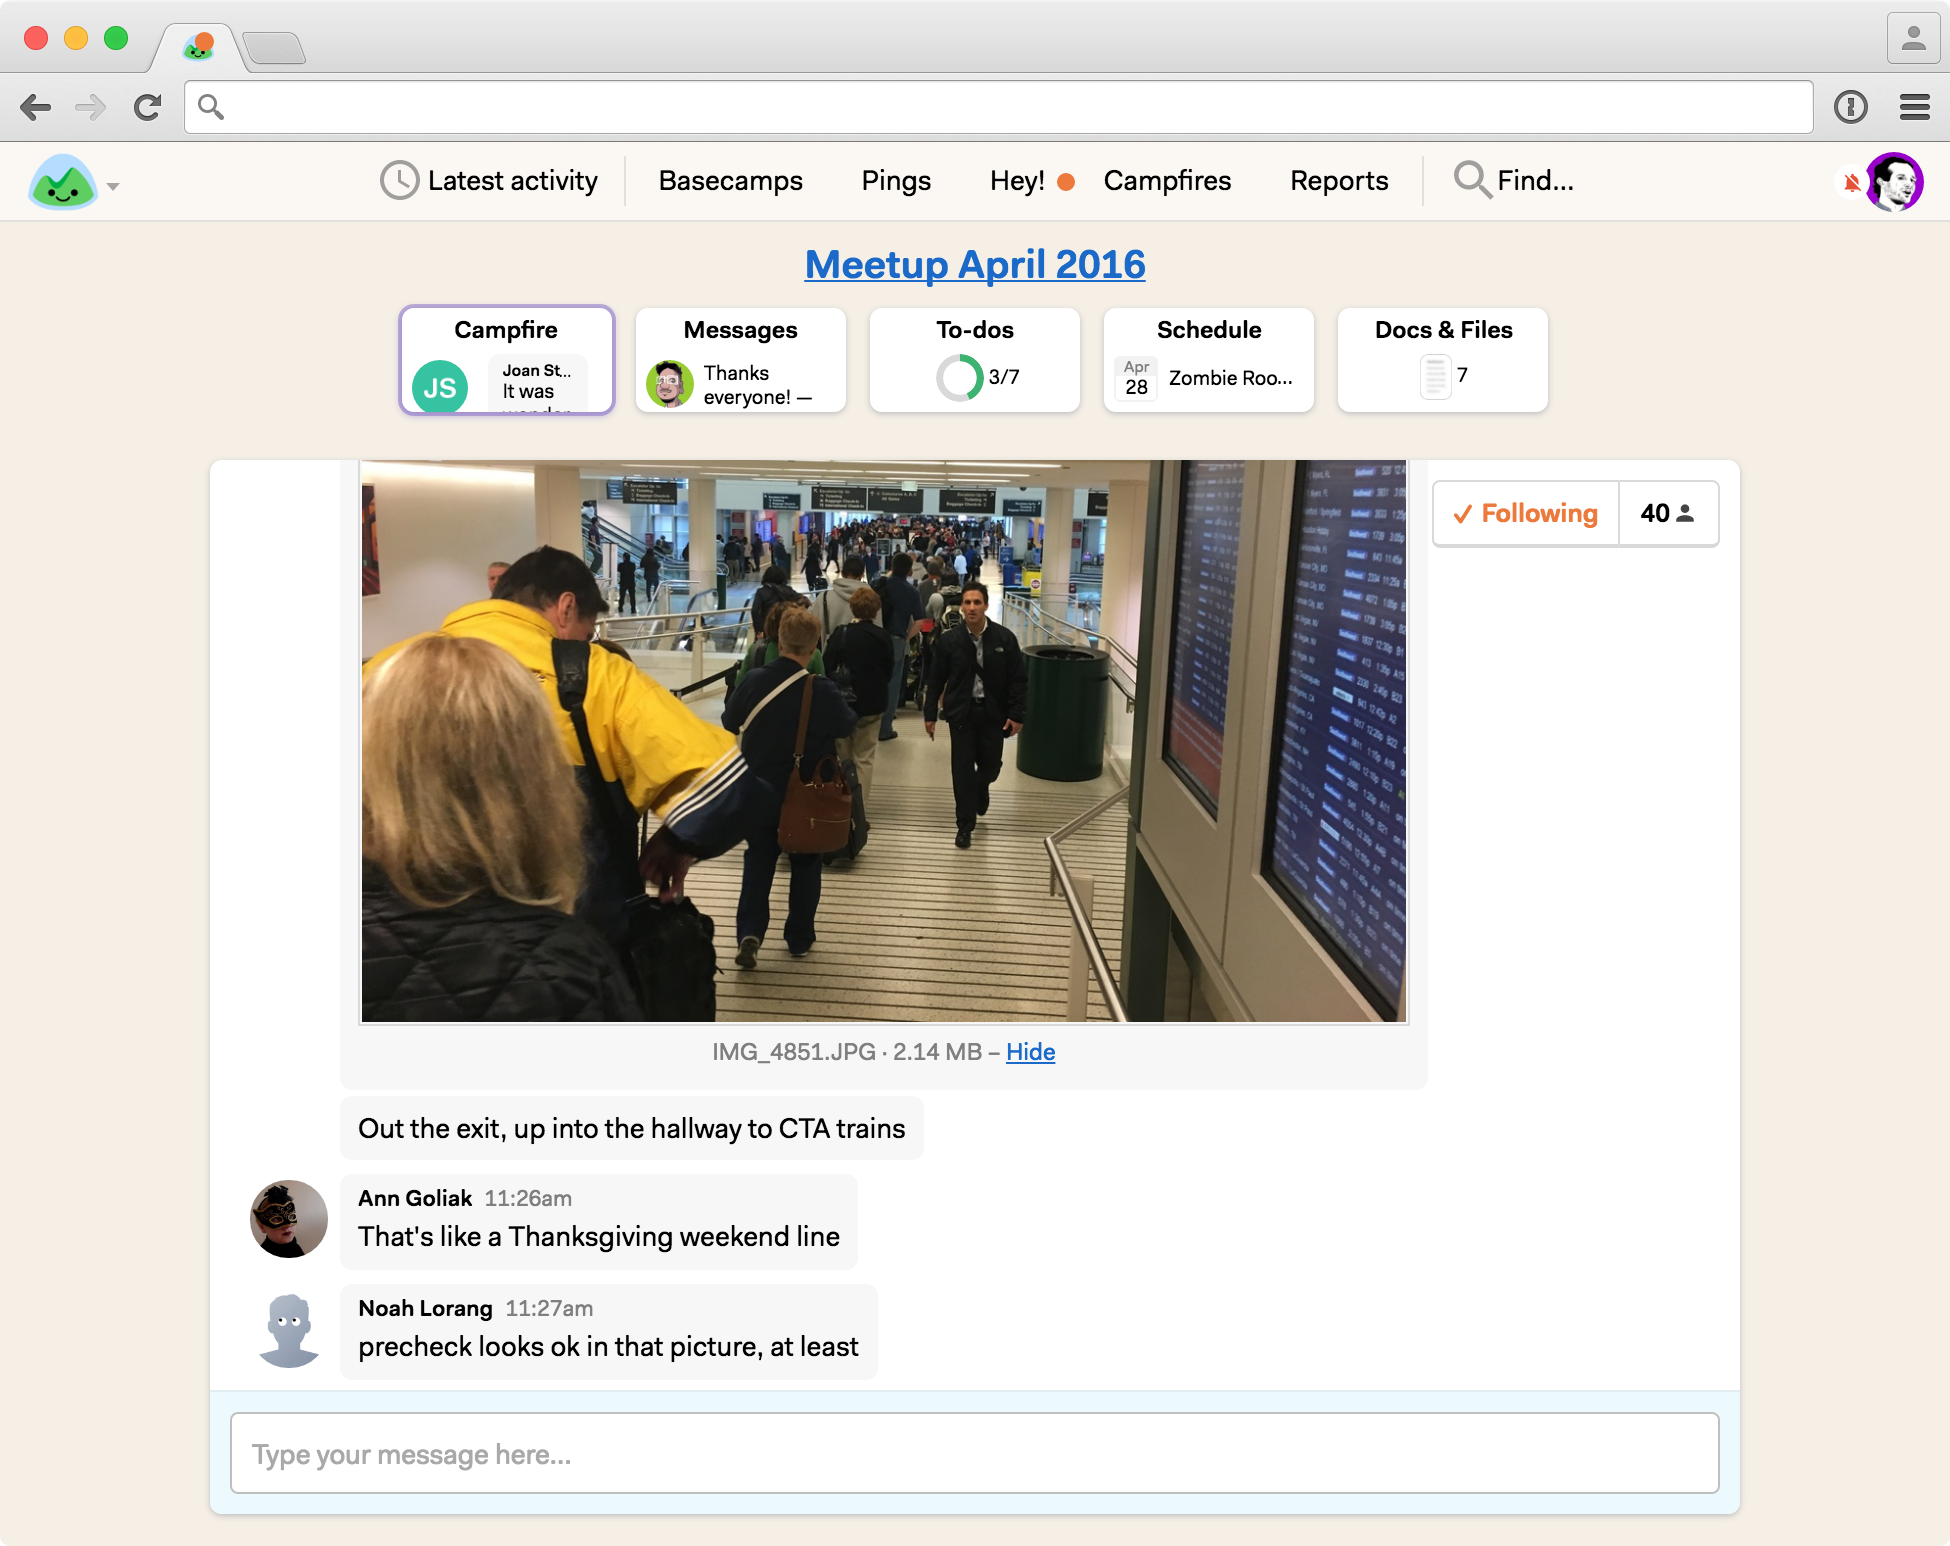1950x1546 pixels.
Task: Reload the page with refresh icon
Action: pyautogui.click(x=148, y=107)
